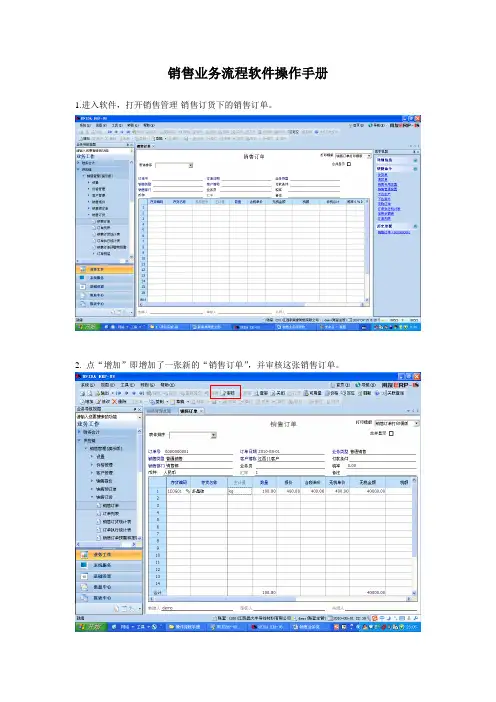Click the 增加 toolbar button in step 2 screenshot
The width and height of the screenshot is (496, 702).
tap(87, 401)
